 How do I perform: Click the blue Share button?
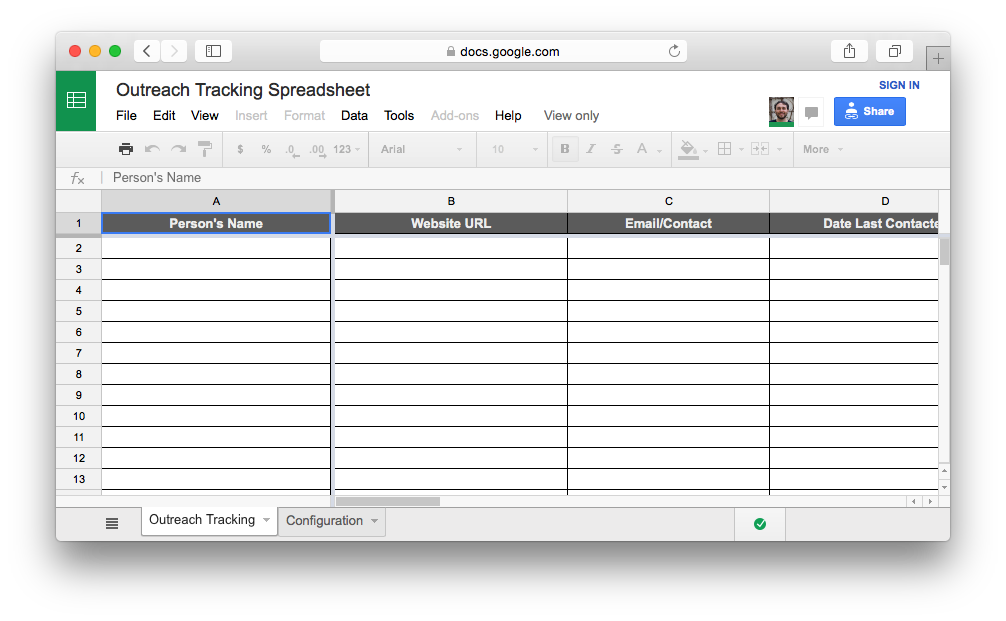point(869,111)
